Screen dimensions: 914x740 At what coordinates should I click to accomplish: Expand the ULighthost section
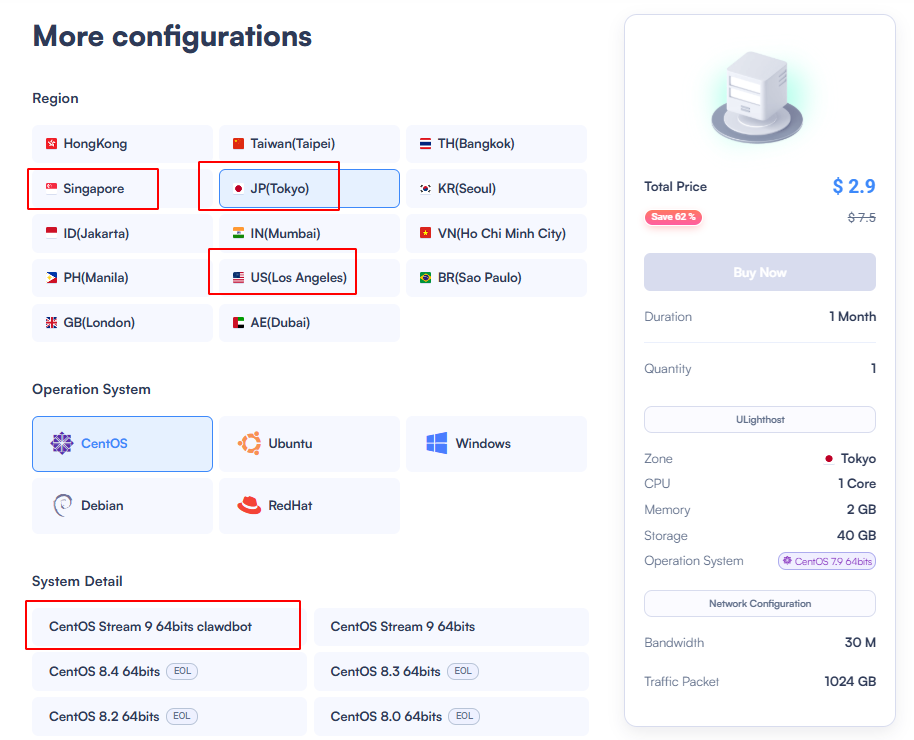tap(759, 419)
